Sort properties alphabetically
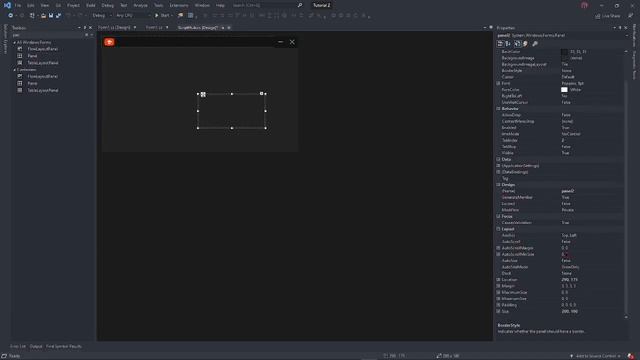Screen dimensions: 640x360 pyautogui.click(x=508, y=44)
